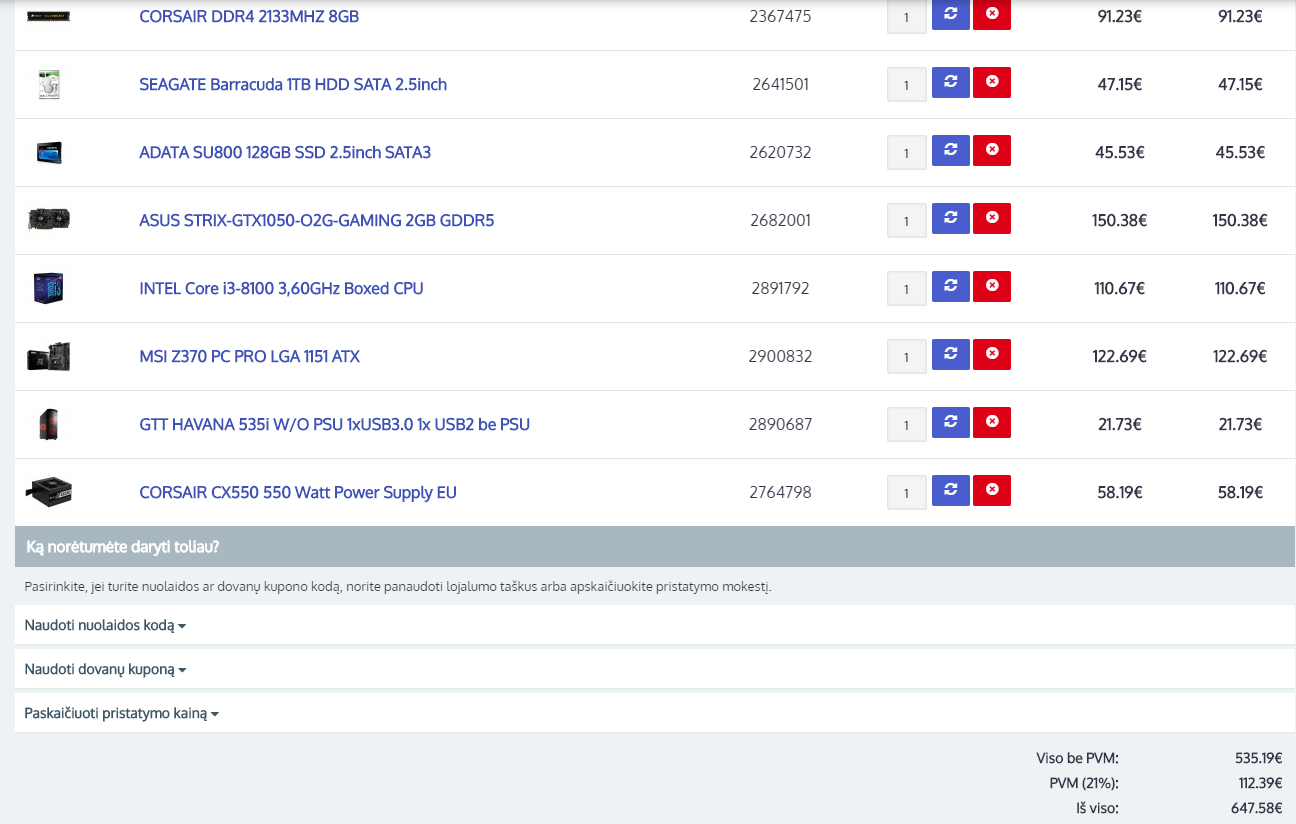Screen dimensions: 1296x824
Task: Click quantity field for ADATA SU800
Action: pos(907,153)
